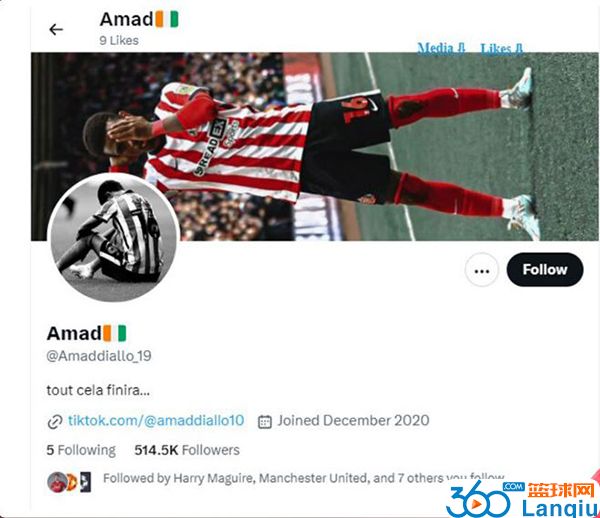Click the 360 Lanqiu watermark logo
Viewport: 600px width, 518px height.
coord(522,499)
